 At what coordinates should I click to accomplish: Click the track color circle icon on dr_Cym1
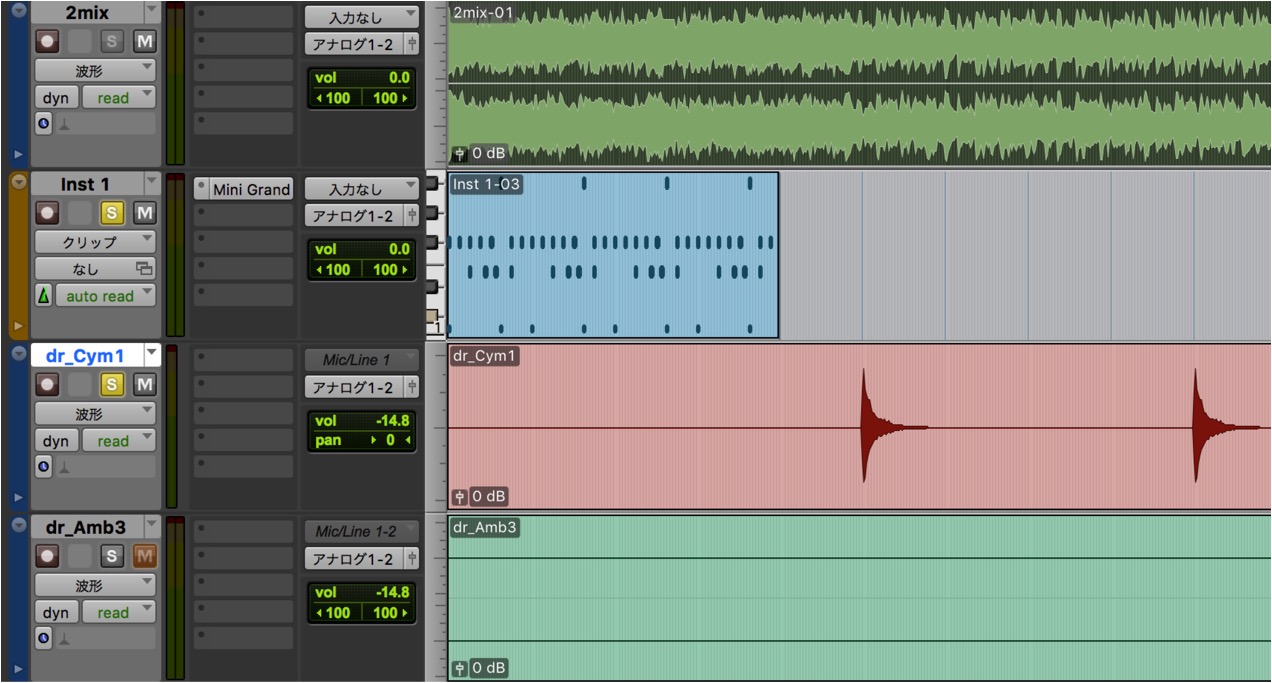pyautogui.click(x=17, y=354)
